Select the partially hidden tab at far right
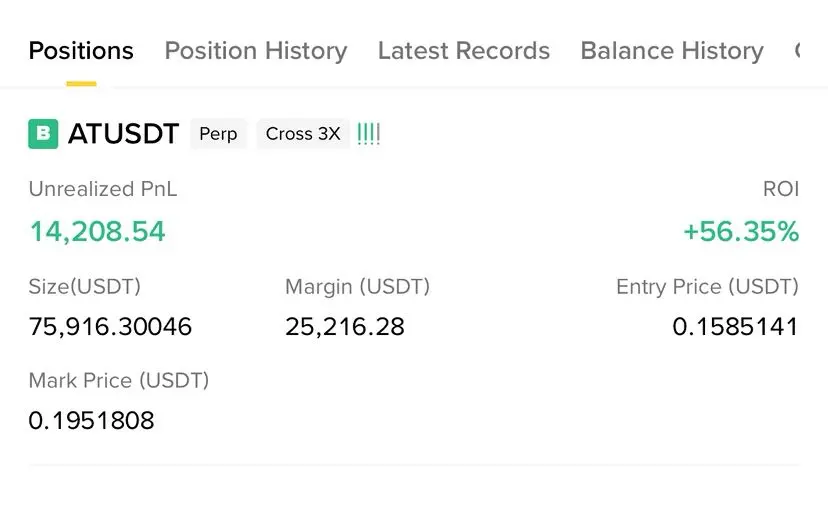The height and width of the screenshot is (526, 828). pos(797,51)
